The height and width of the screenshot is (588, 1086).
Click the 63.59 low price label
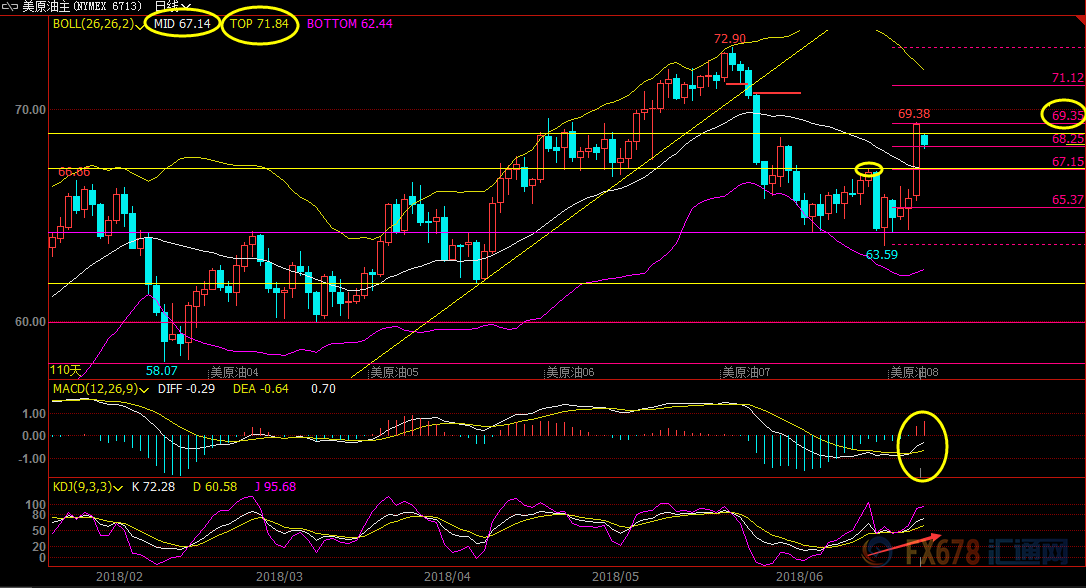[882, 255]
